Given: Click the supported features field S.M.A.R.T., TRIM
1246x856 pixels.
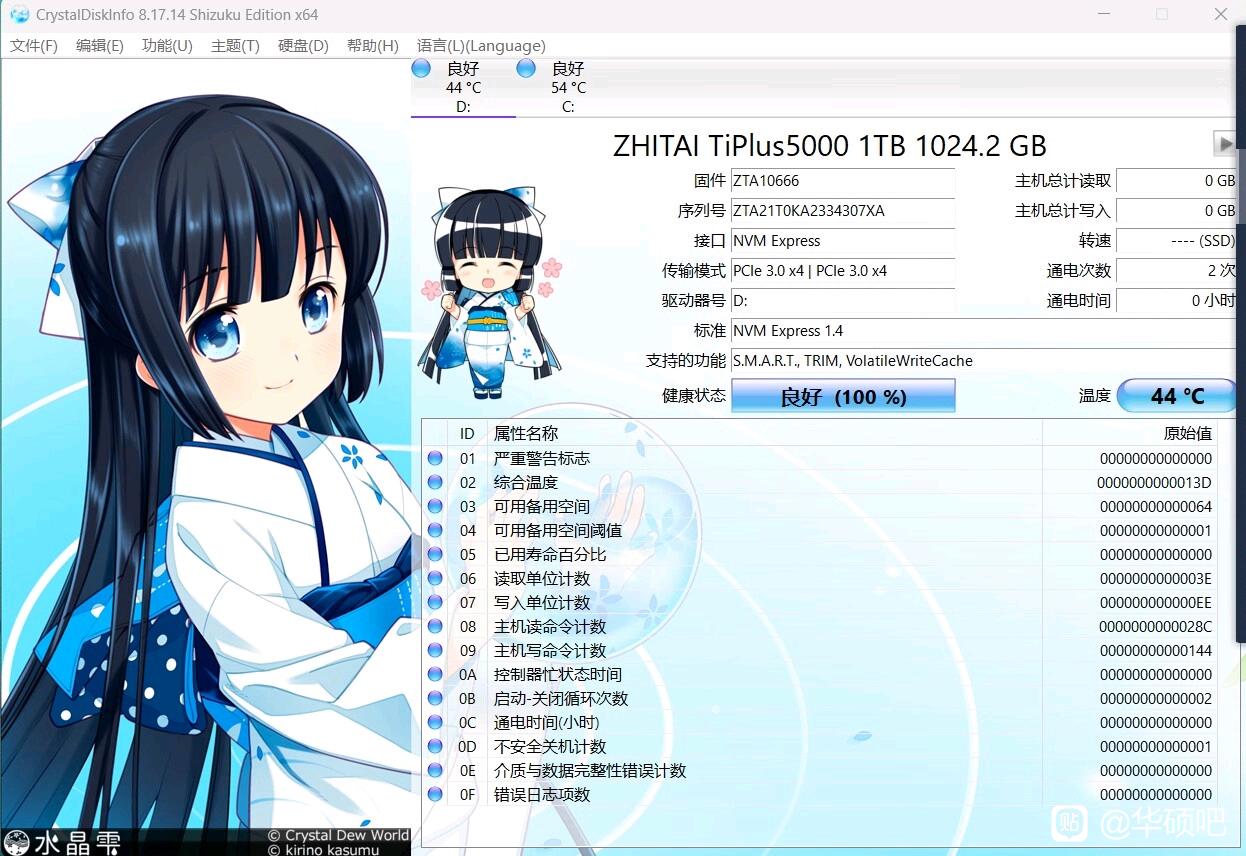Looking at the screenshot, I should click(984, 361).
